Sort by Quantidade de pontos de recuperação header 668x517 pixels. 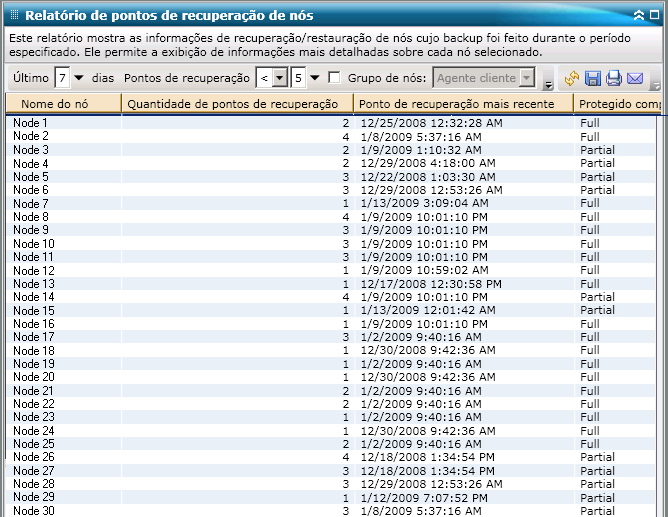pos(237,104)
